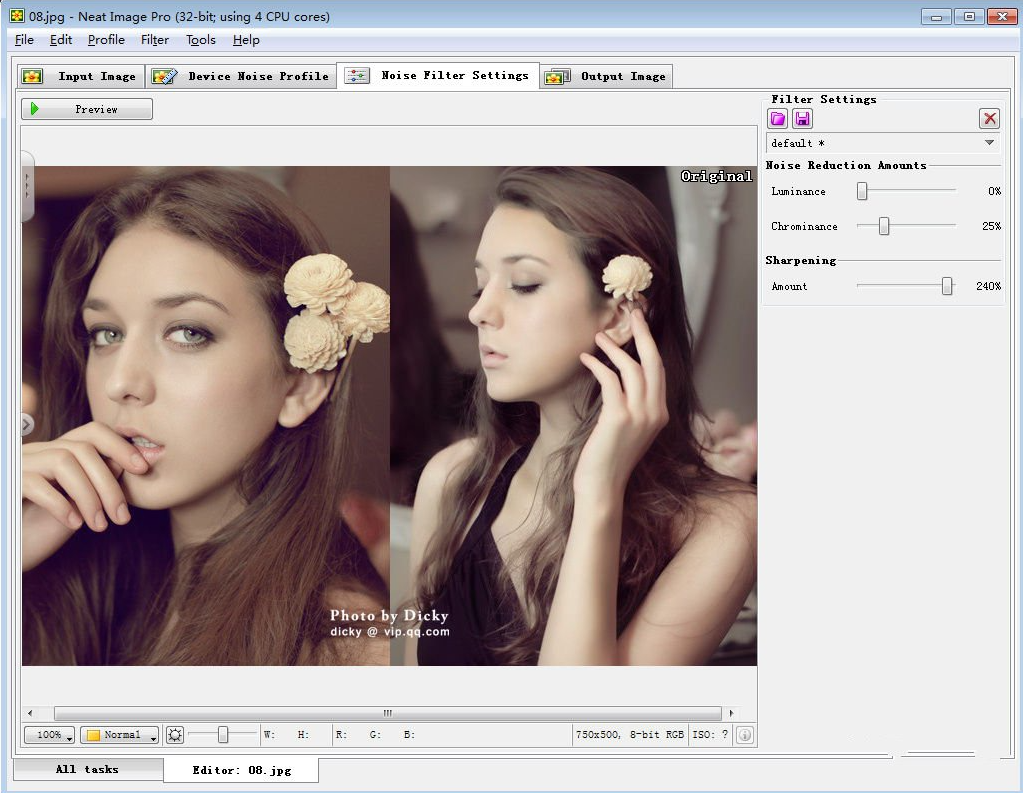Click the image info icon beside ISO

coord(744,735)
